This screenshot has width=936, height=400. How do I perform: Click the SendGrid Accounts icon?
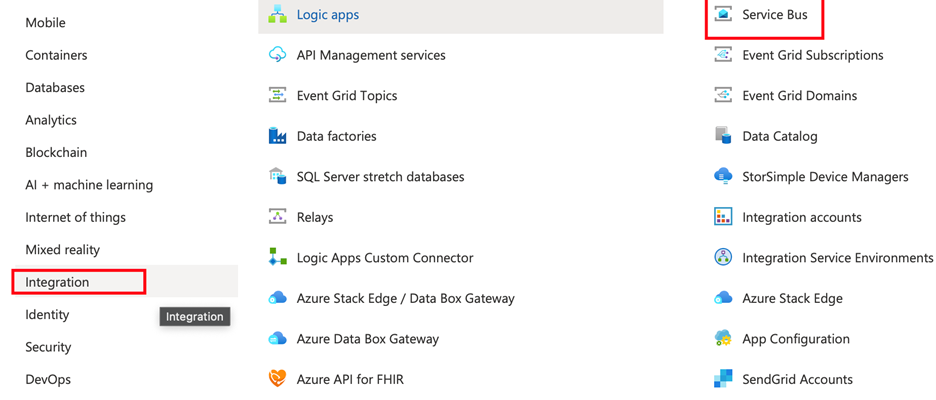coord(723,379)
